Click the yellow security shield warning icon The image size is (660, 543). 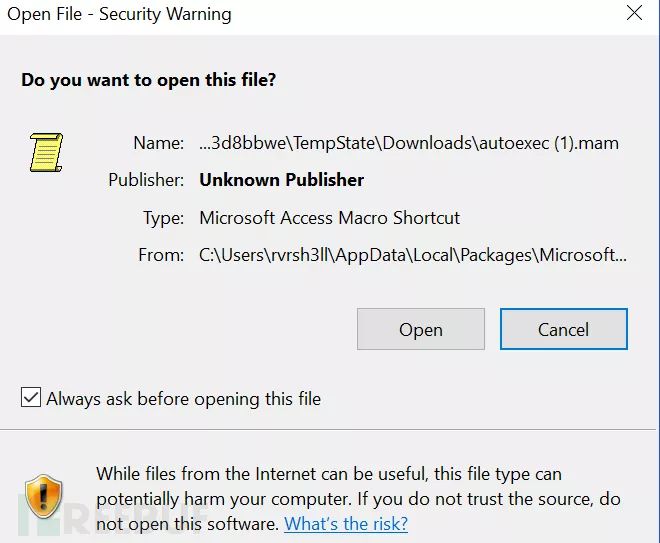coord(44,496)
